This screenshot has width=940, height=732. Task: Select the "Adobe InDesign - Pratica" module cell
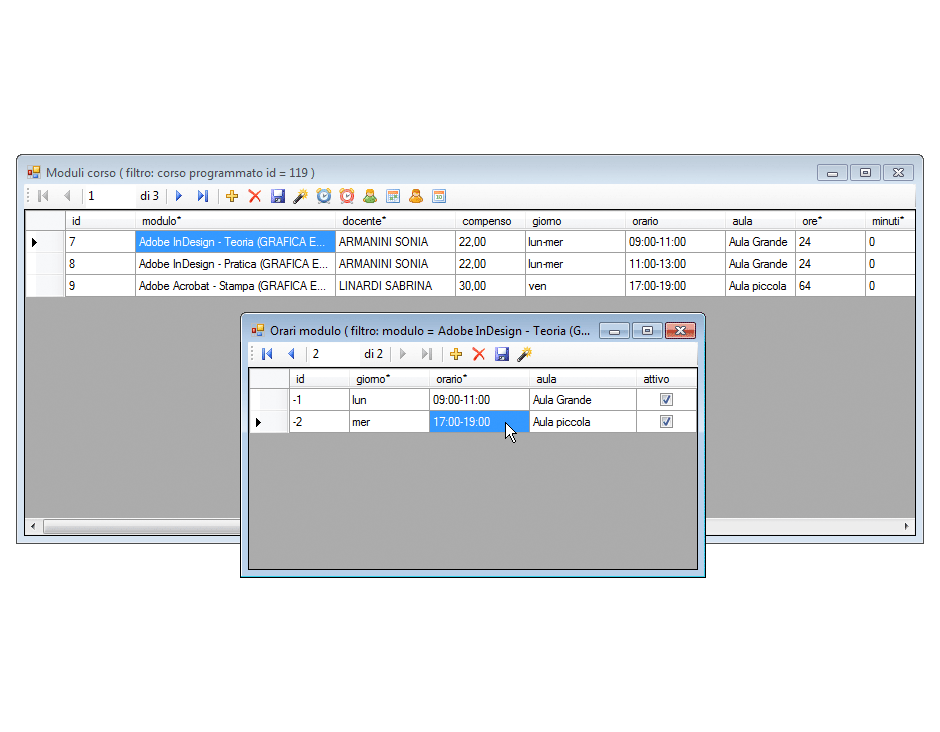coord(235,264)
